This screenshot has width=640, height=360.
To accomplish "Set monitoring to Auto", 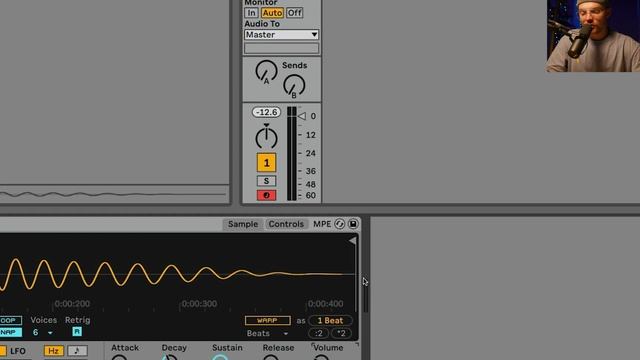I will pos(272,13).
